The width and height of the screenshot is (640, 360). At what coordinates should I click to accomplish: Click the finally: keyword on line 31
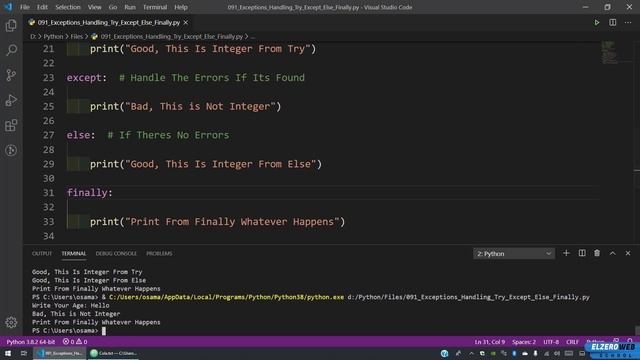click(x=89, y=193)
